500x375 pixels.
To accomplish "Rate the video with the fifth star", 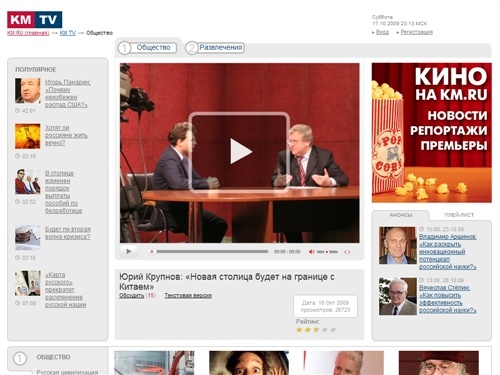I will click(333, 330).
